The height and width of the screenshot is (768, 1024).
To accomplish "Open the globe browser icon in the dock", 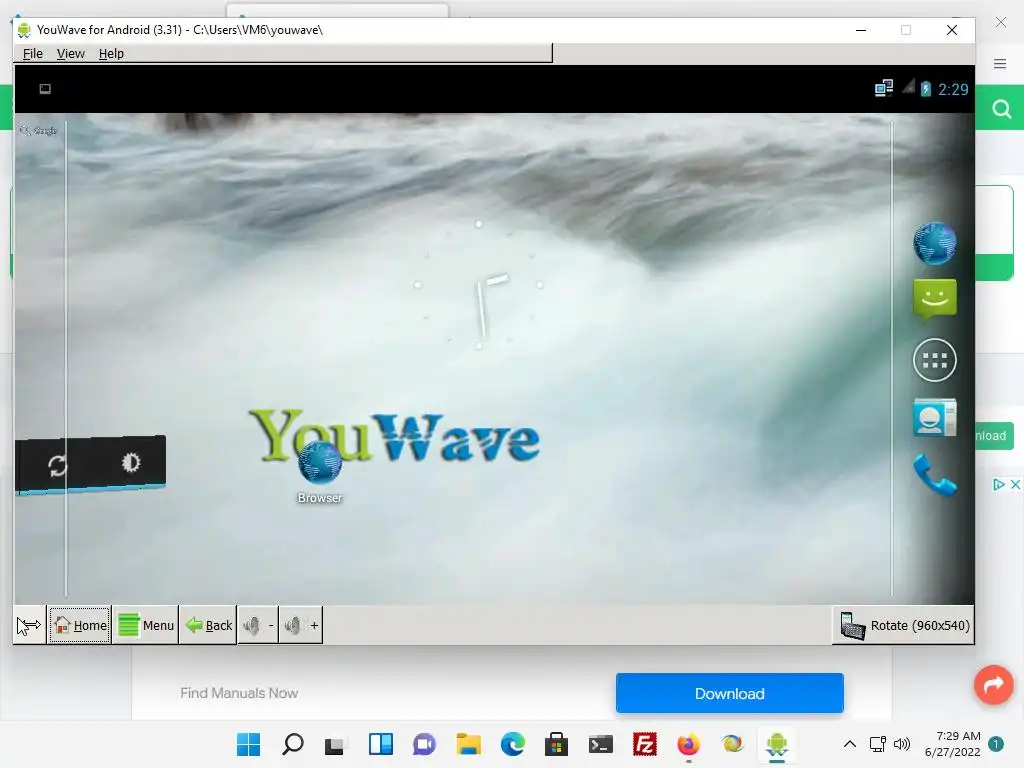I will coord(935,243).
